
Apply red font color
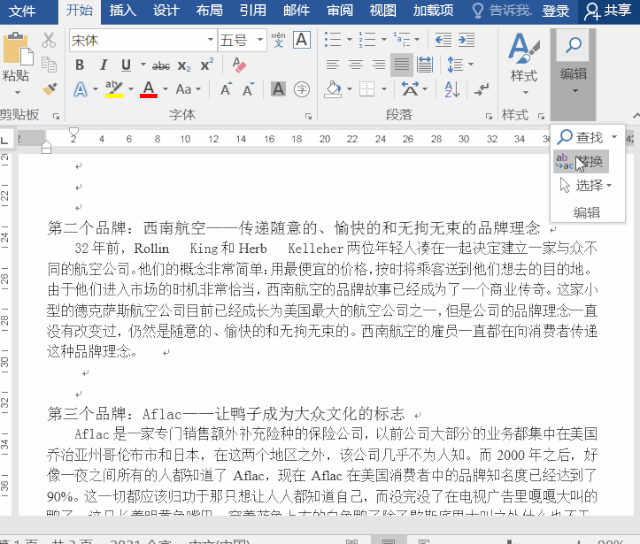[149, 89]
